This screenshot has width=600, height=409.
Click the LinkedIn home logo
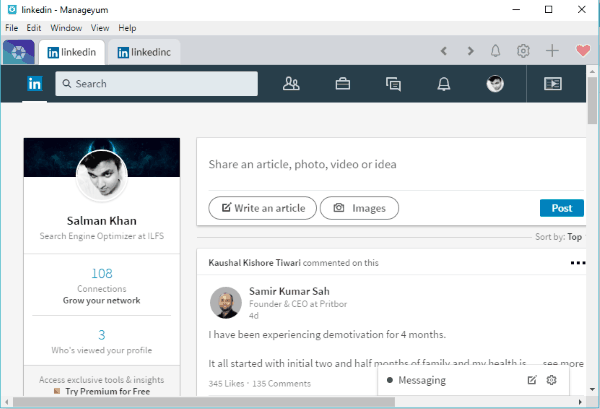(35, 84)
